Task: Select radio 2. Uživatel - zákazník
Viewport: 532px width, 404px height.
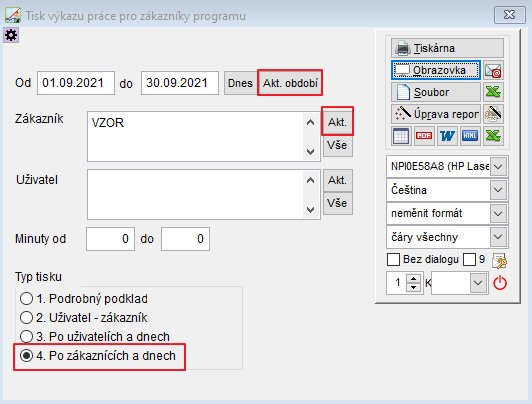Action: (x=26, y=318)
